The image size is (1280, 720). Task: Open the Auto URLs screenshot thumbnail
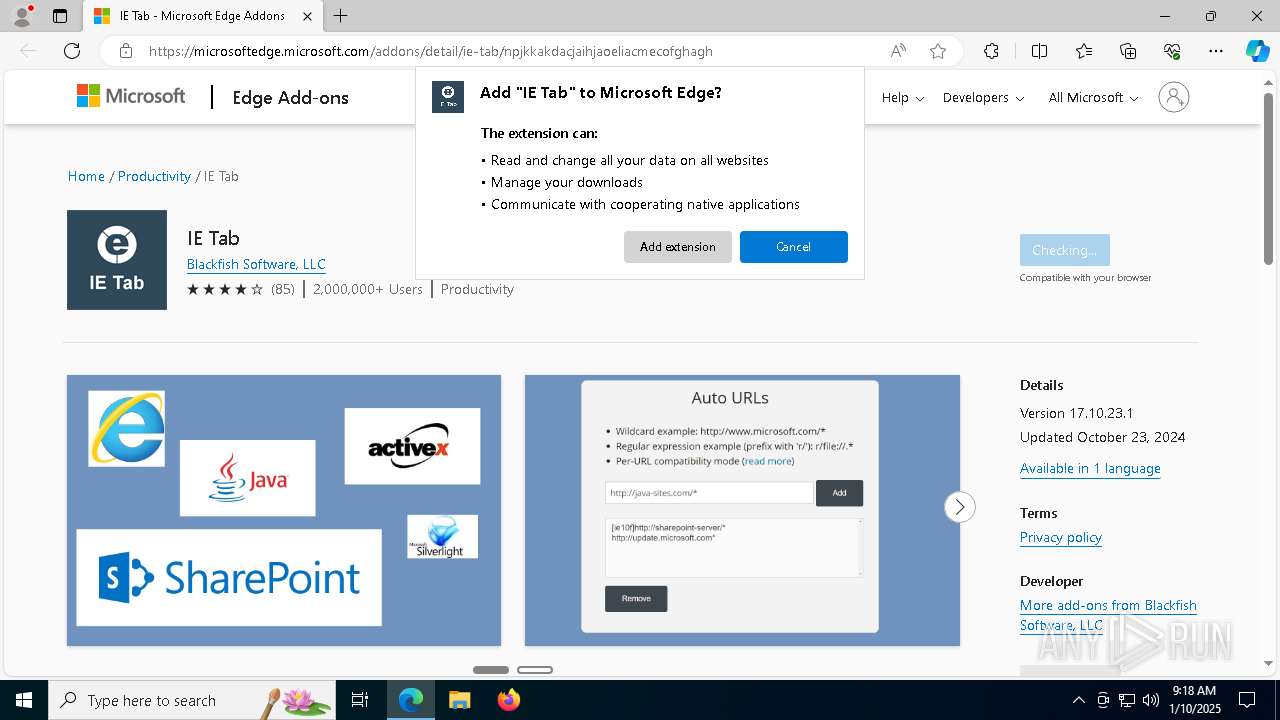pyautogui.click(x=742, y=511)
